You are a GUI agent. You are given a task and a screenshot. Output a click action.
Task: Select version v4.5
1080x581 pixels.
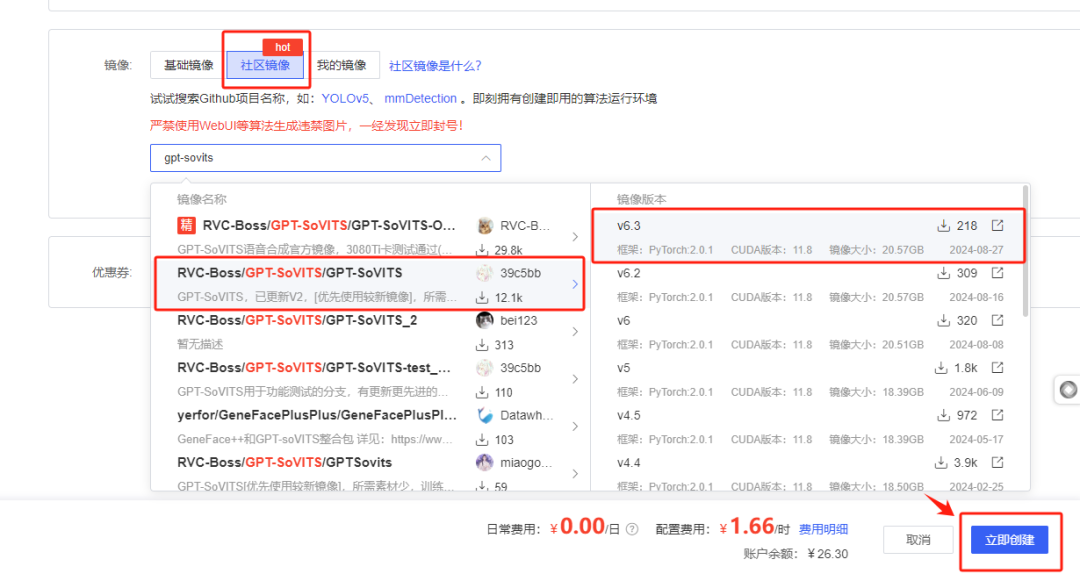pyautogui.click(x=808, y=427)
